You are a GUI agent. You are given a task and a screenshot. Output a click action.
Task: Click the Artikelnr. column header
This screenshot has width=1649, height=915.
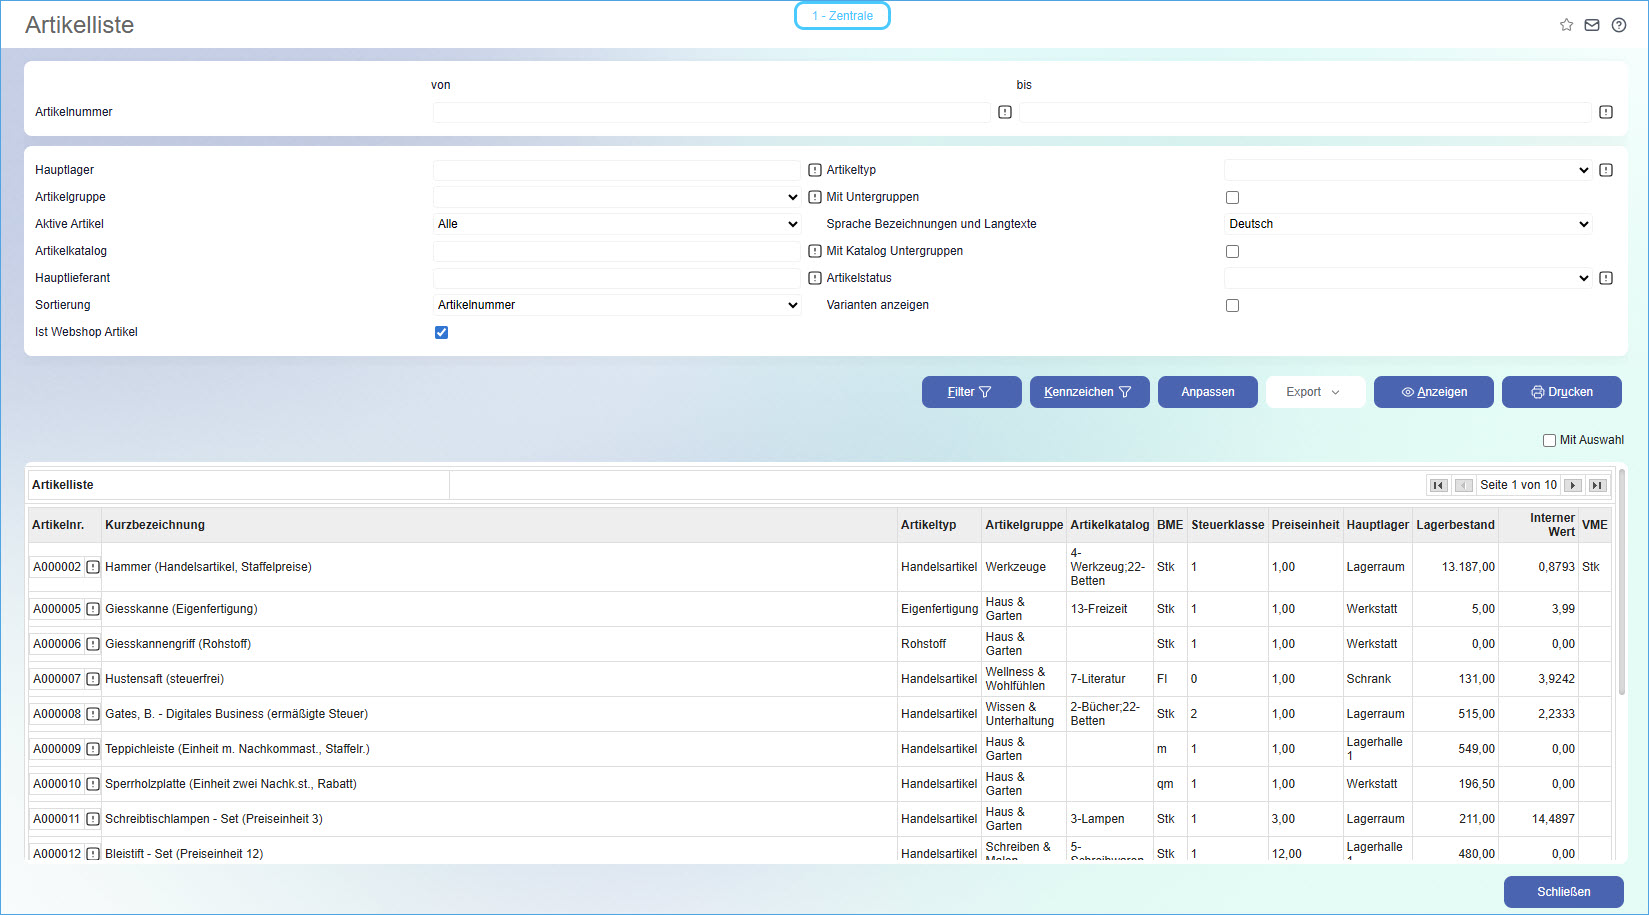tap(58, 525)
